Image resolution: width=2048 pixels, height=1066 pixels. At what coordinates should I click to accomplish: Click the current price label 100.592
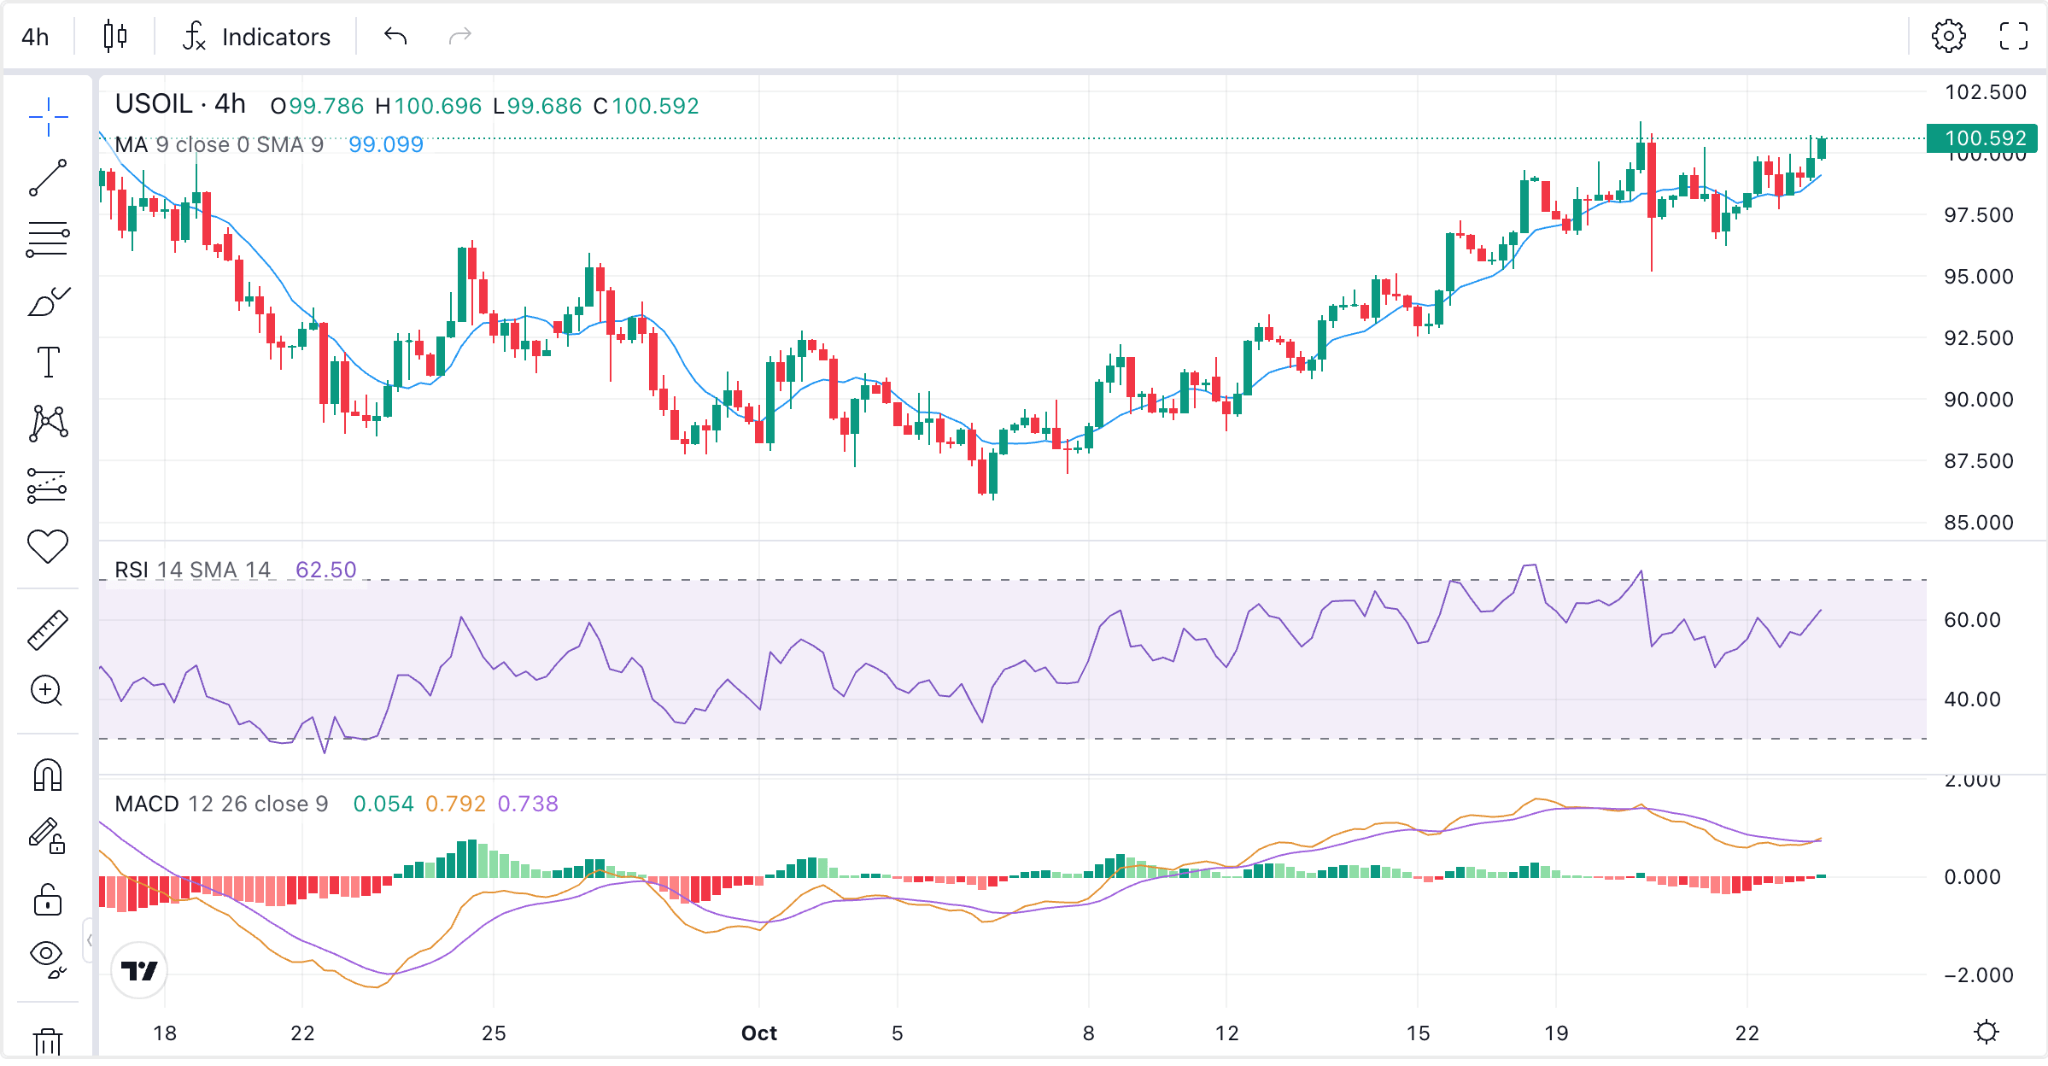pos(1983,138)
